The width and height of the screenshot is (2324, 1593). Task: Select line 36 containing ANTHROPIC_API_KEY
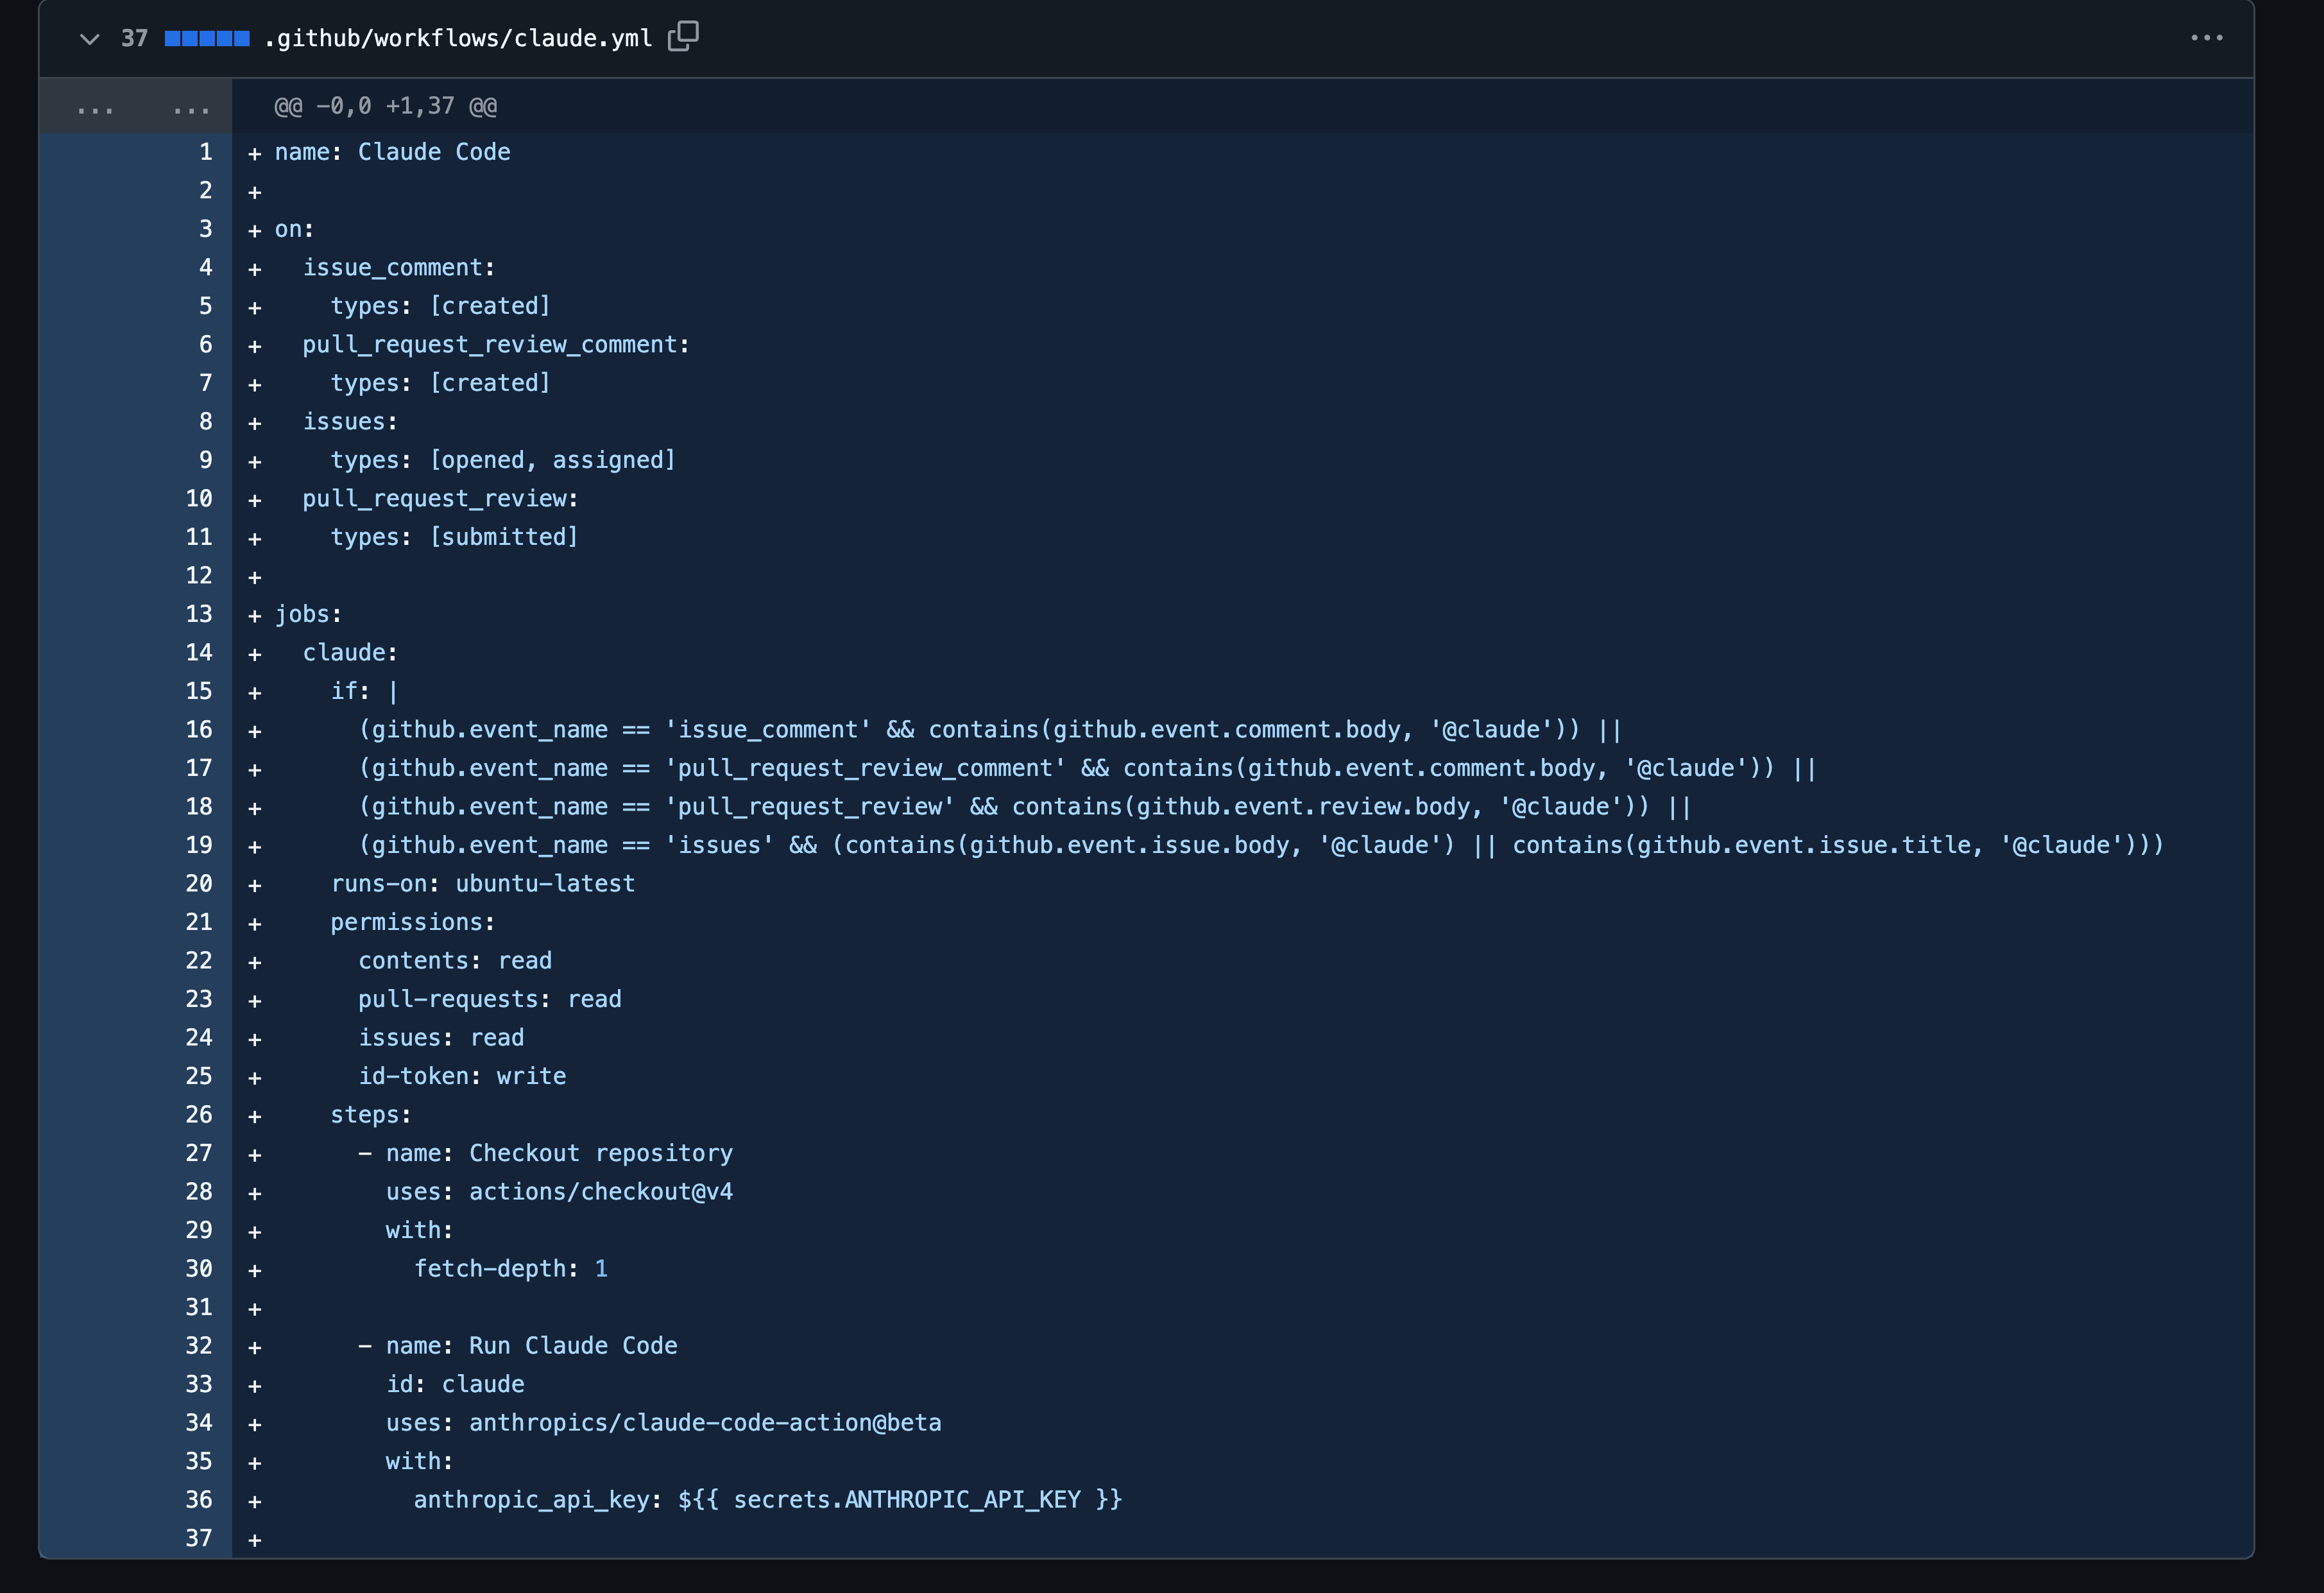(767, 1499)
